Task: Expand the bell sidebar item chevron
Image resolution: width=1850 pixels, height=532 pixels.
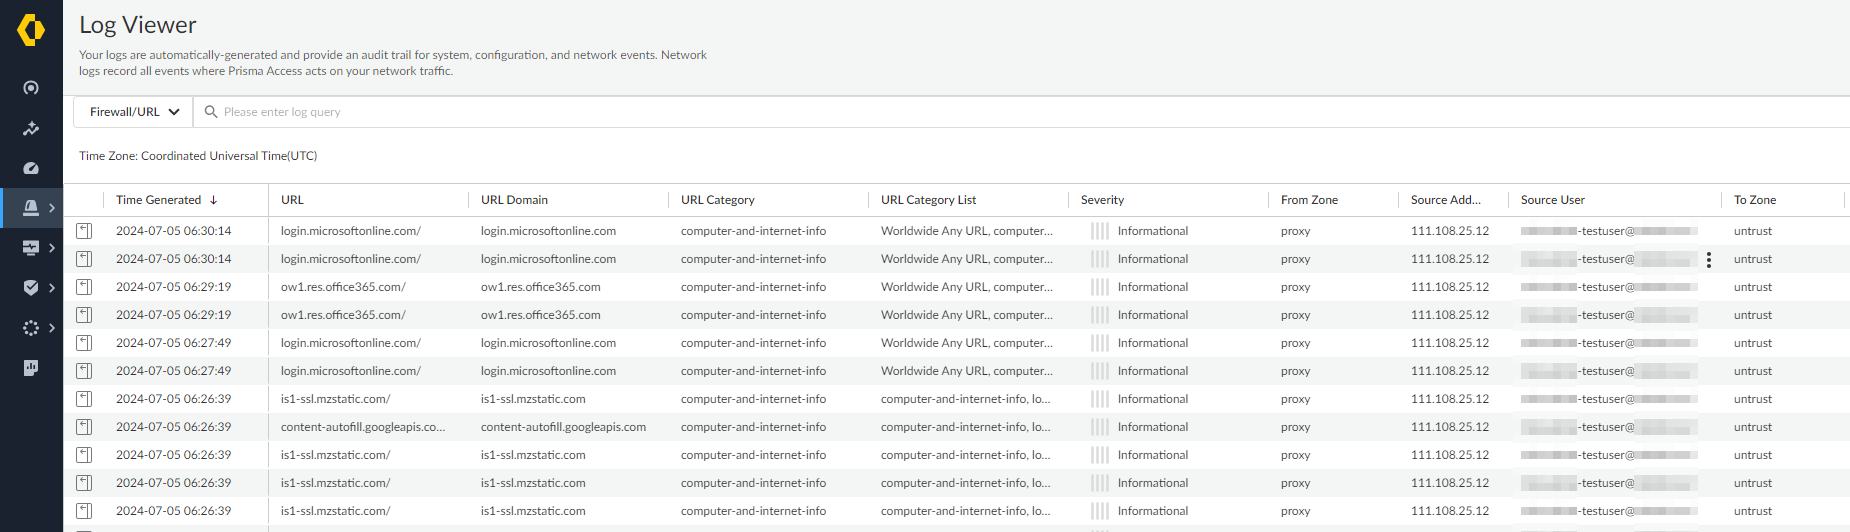Action: [52, 208]
